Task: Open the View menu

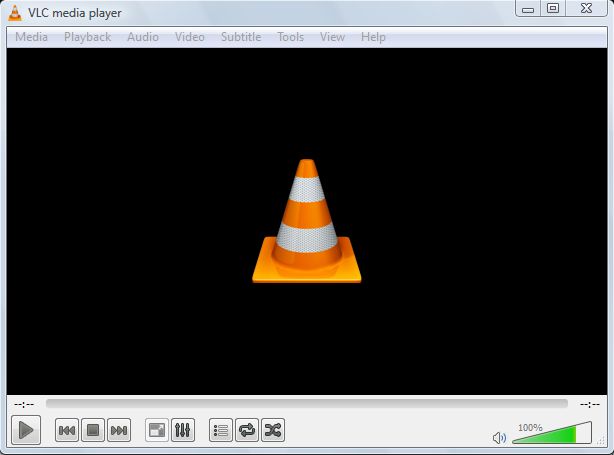Action: [332, 37]
